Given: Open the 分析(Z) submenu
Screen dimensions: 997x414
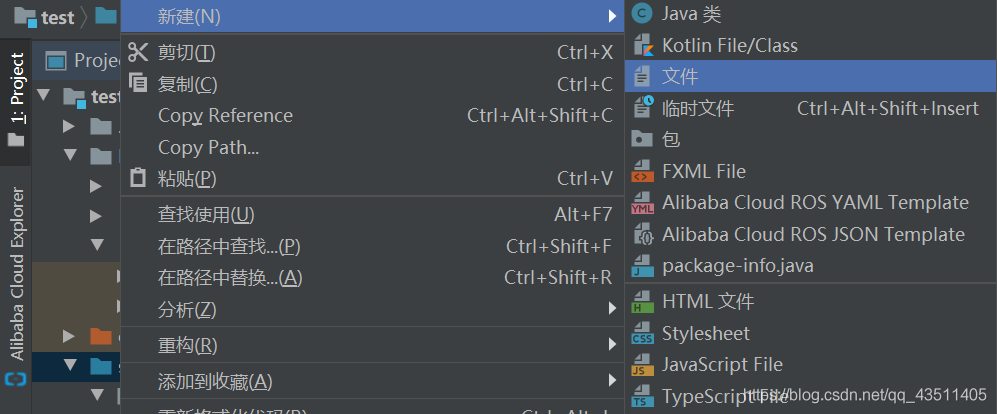Looking at the screenshot, I should click(x=373, y=309).
